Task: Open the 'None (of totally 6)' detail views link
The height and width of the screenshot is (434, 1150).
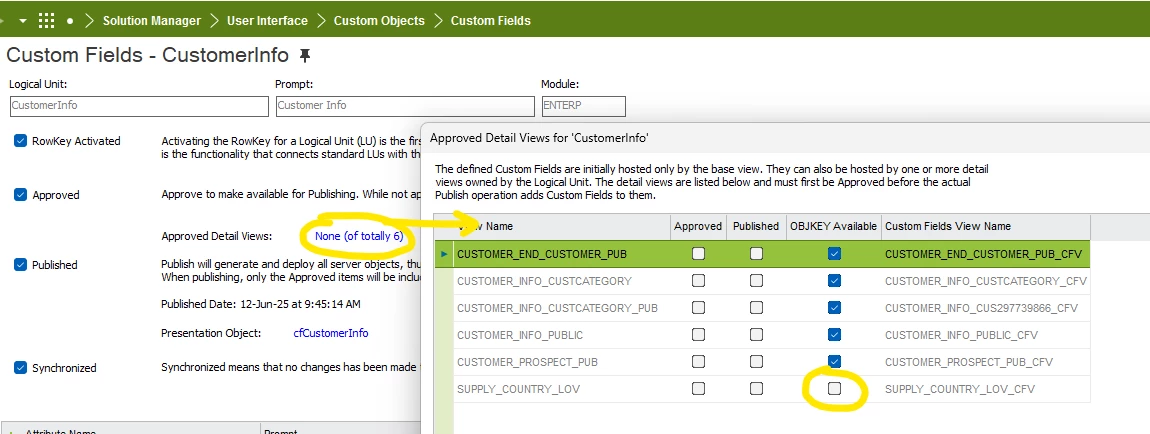Action: point(359,236)
